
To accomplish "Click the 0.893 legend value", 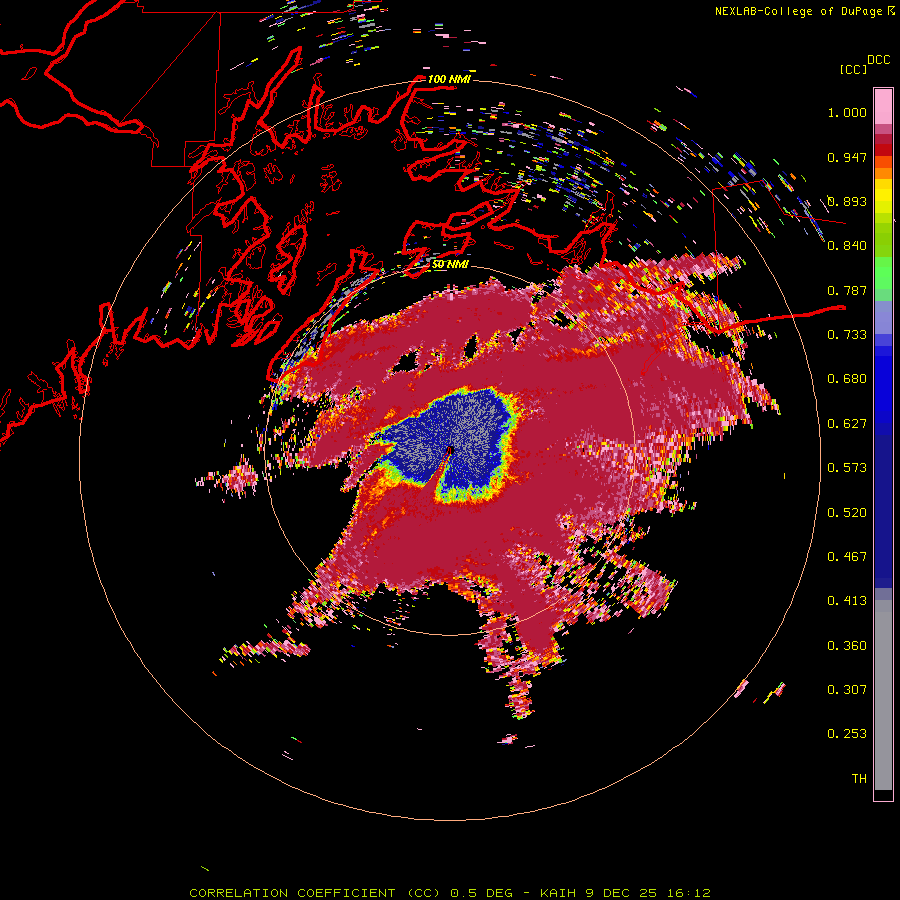I will tap(847, 201).
